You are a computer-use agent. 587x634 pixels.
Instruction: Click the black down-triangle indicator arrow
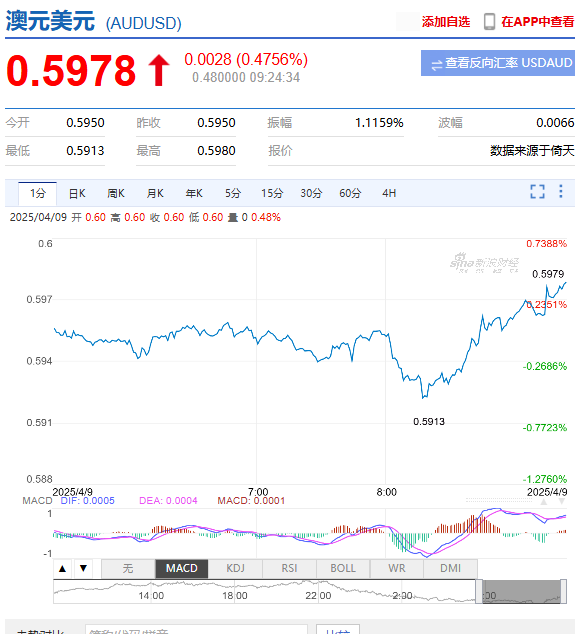83,568
